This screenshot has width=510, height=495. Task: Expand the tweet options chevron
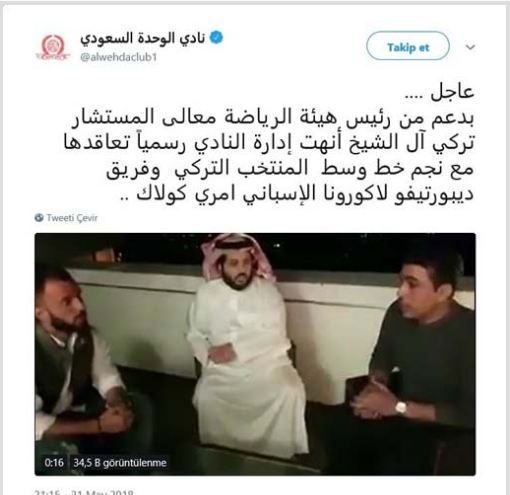pos(470,47)
